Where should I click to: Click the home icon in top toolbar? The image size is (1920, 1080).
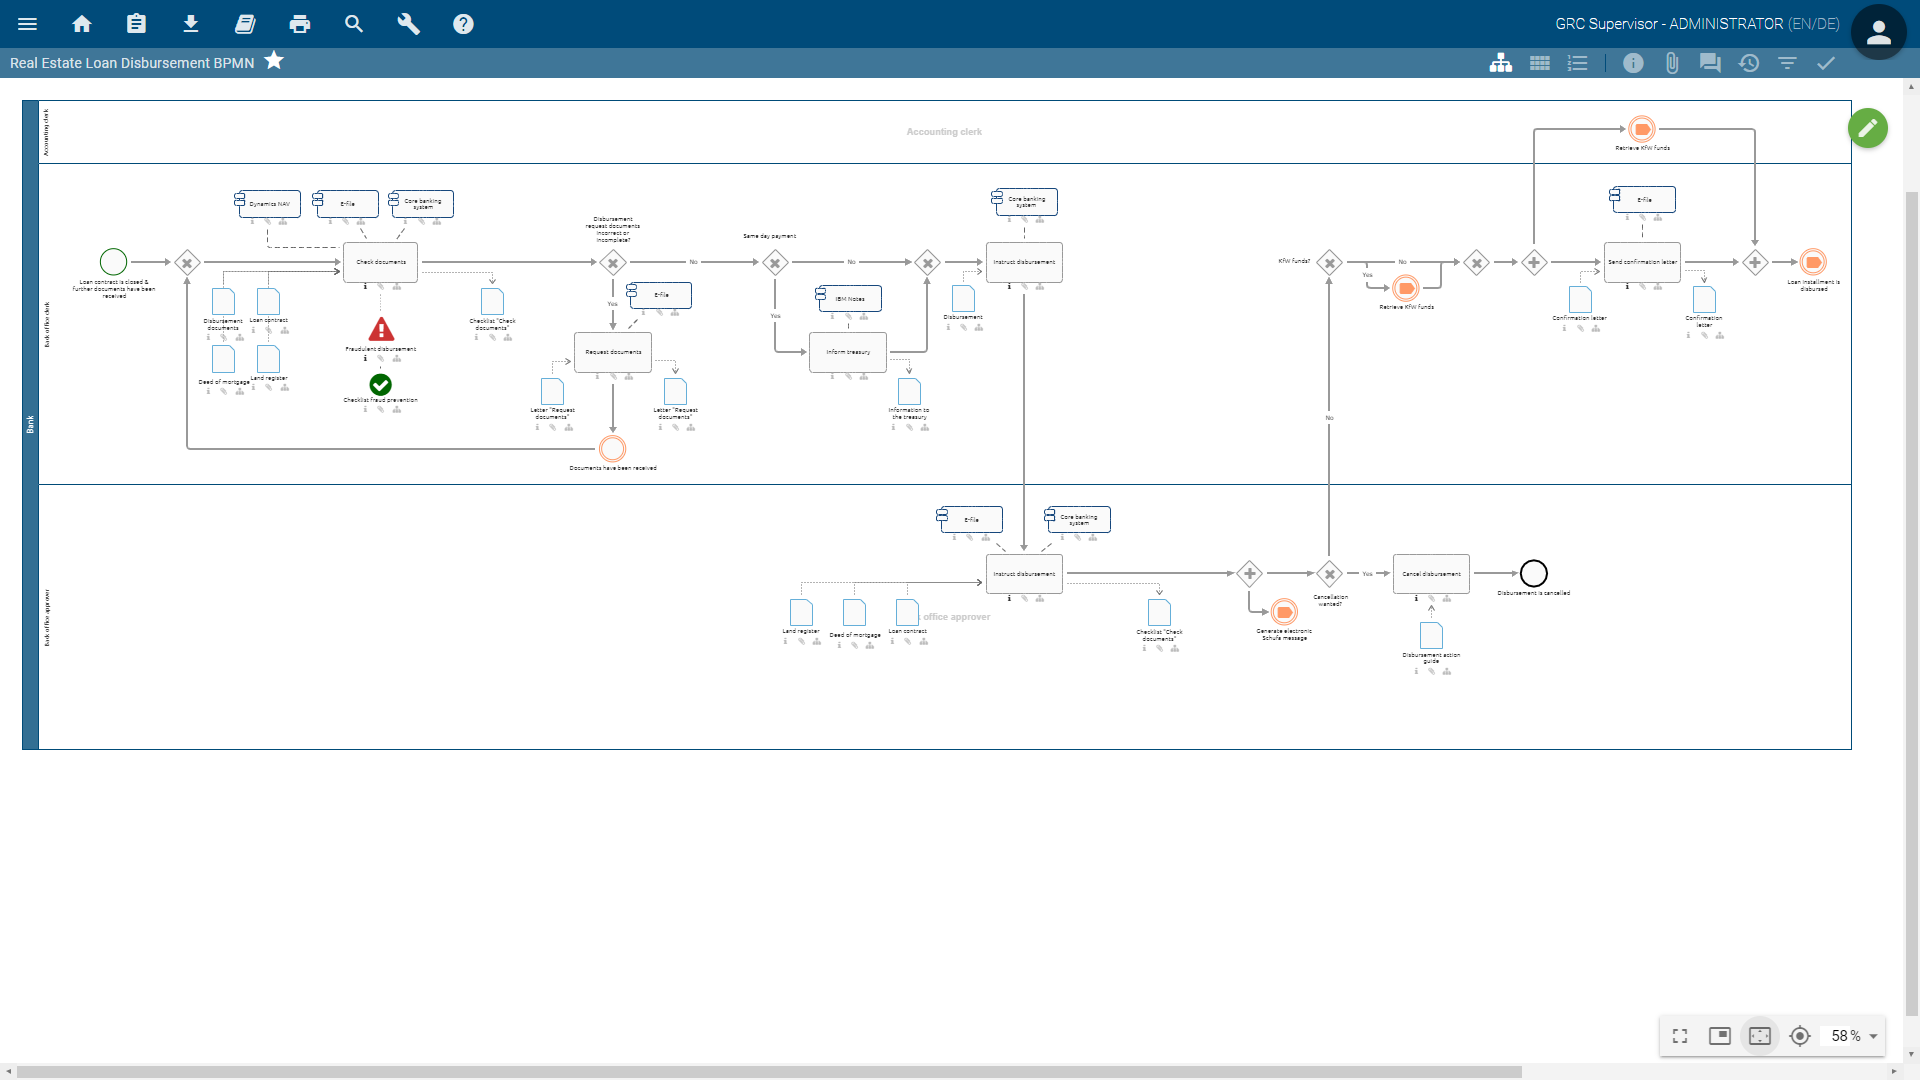(x=80, y=24)
